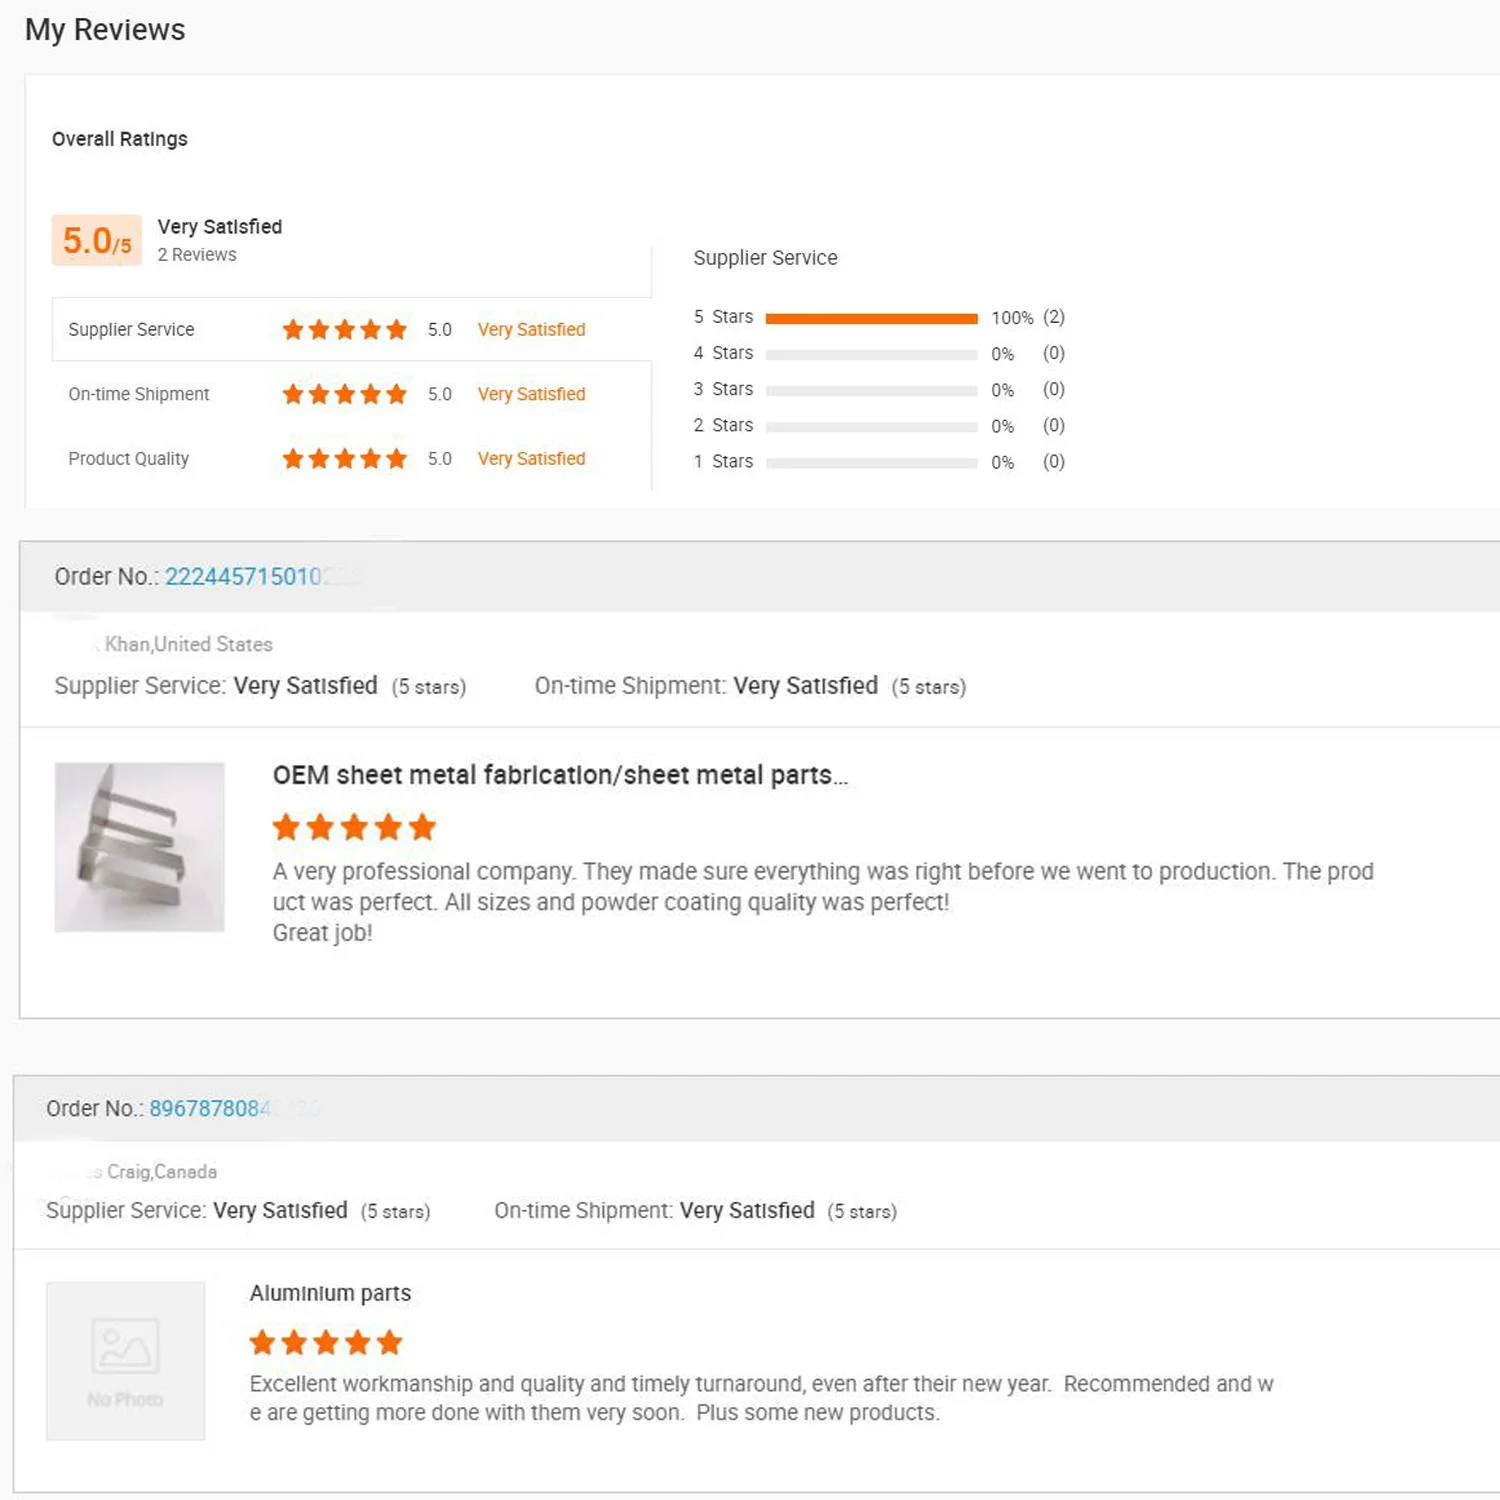Click the 3 Stars empty rating bar

(871, 390)
